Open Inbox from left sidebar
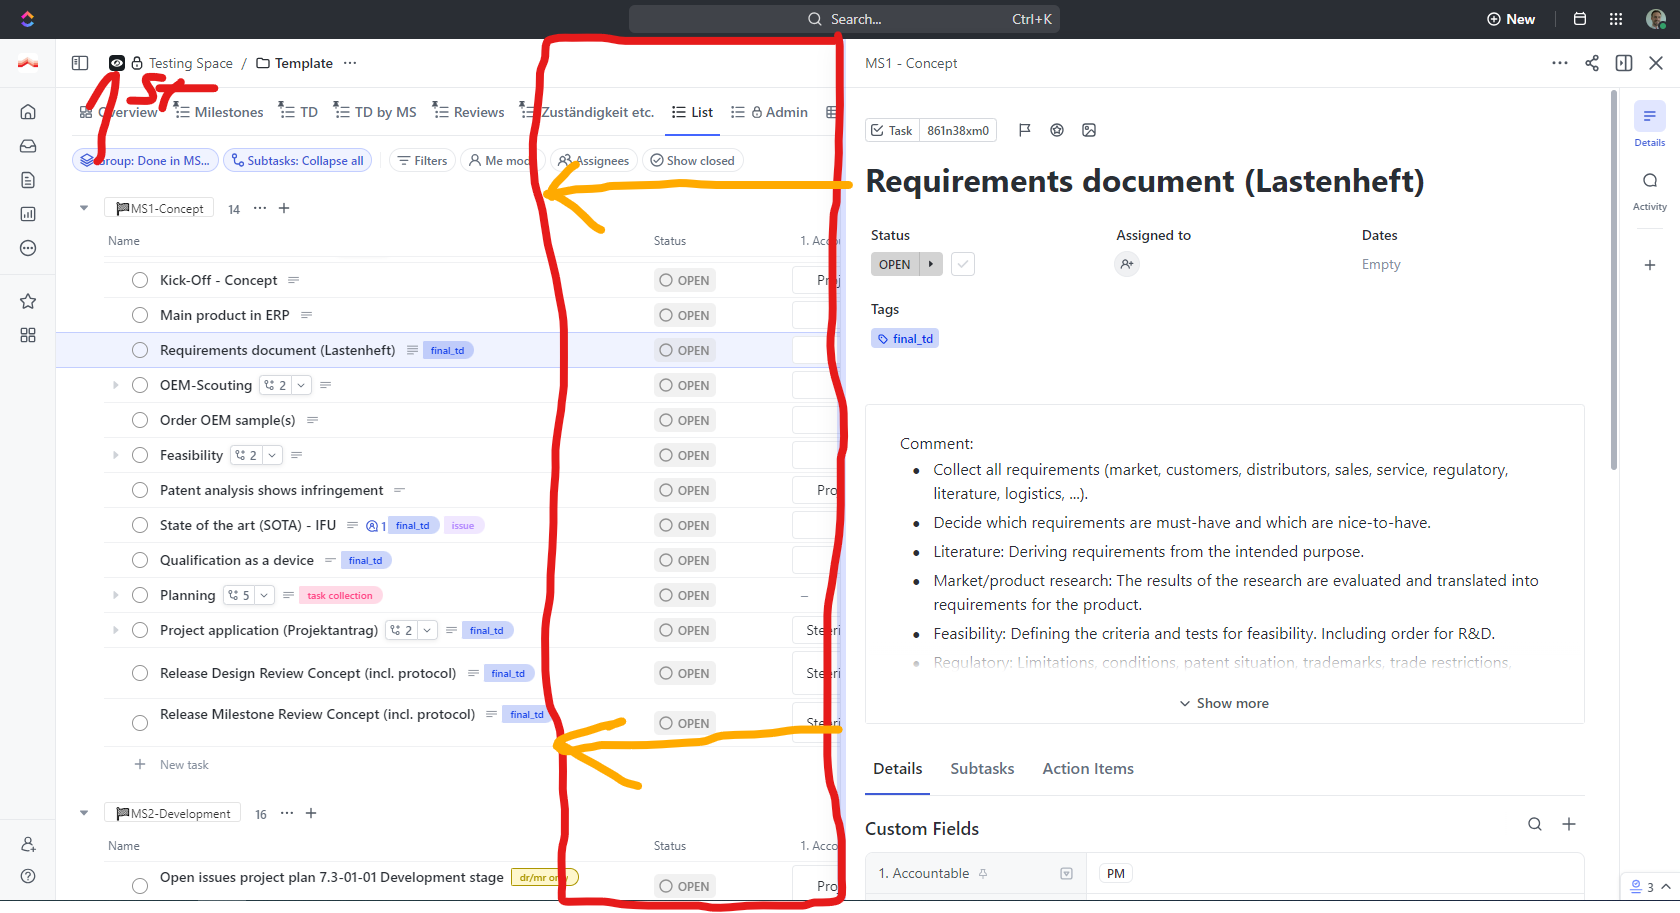This screenshot has height=913, width=1680. (28, 146)
